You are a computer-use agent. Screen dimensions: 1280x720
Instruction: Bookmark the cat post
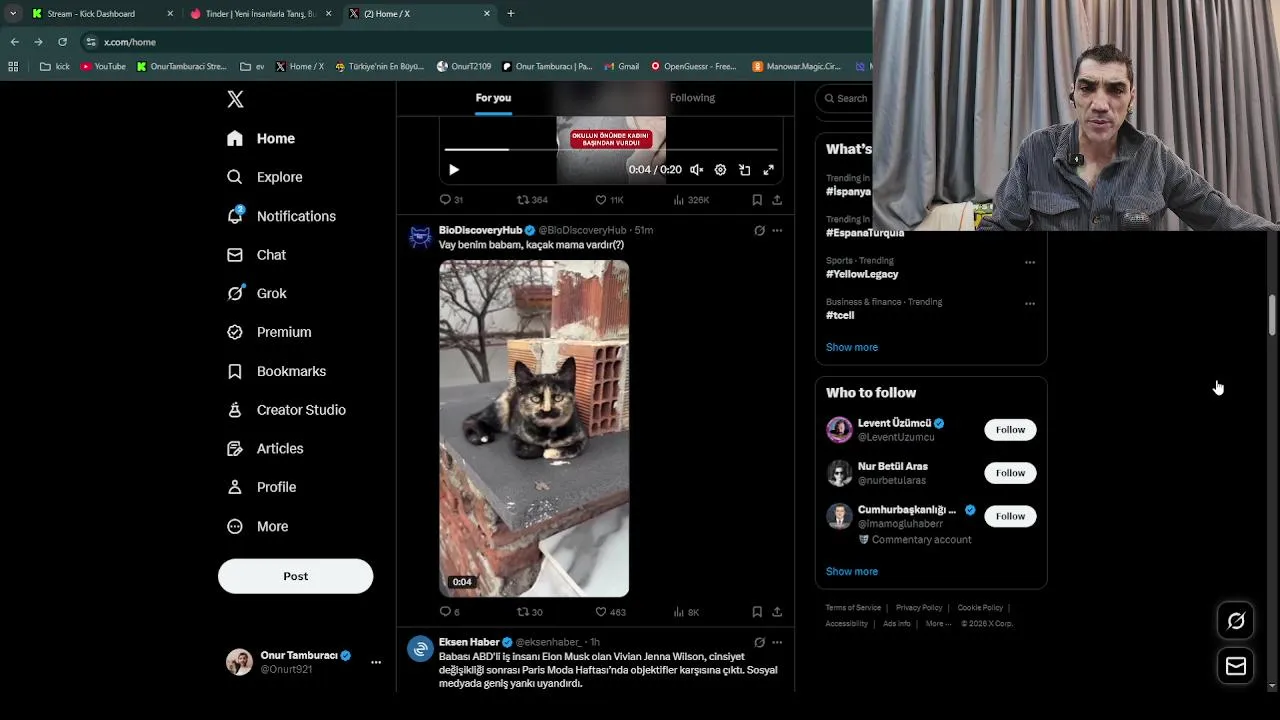pos(757,612)
